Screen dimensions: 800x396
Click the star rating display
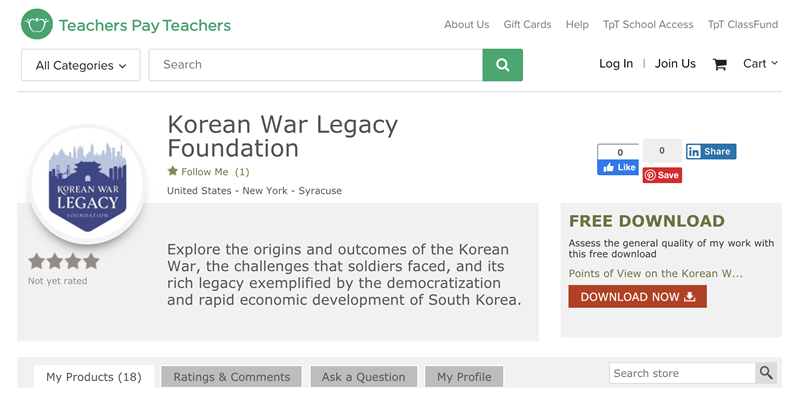pyautogui.click(x=64, y=261)
